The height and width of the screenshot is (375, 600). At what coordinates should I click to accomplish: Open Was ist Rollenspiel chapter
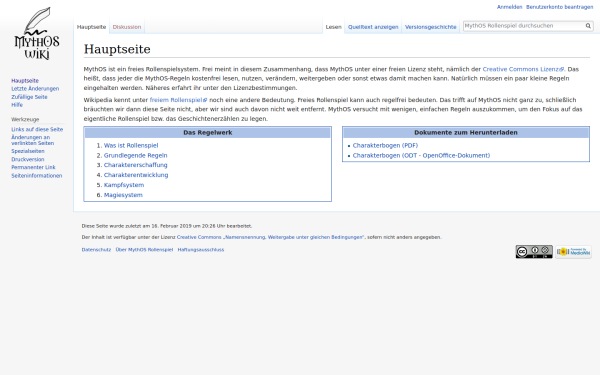[x=131, y=145]
